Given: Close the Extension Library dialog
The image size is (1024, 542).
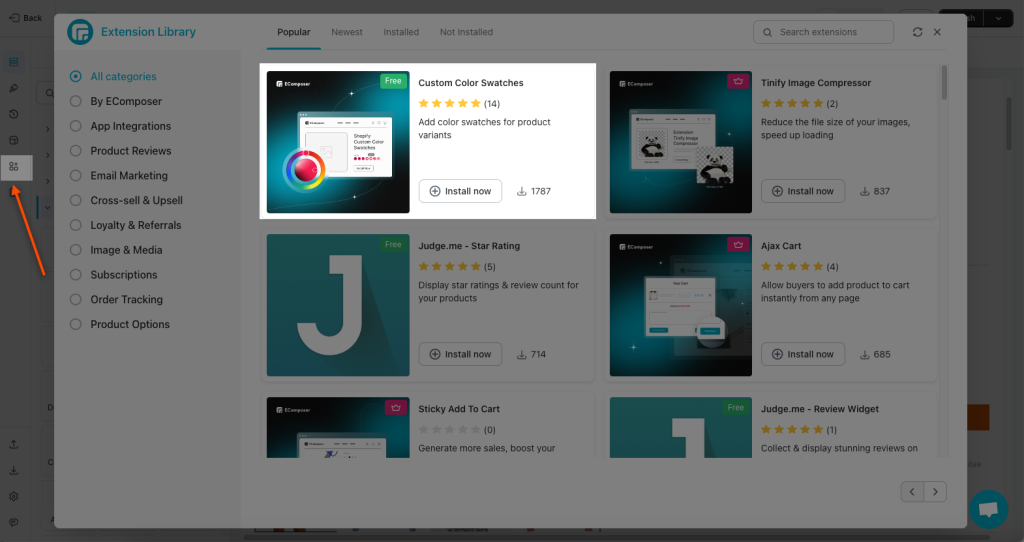Looking at the screenshot, I should point(937,32).
